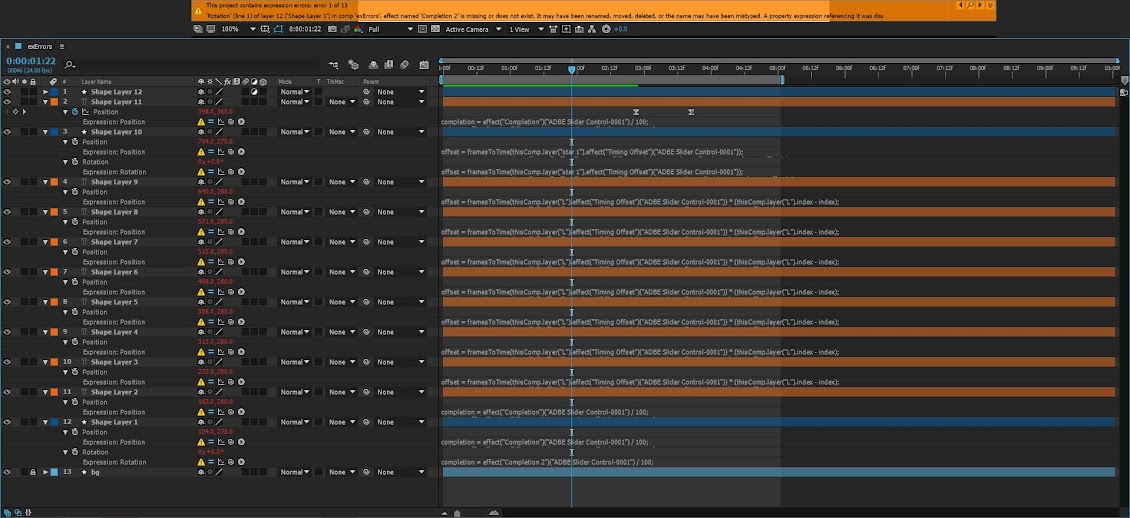
Task: Enable expression toggle for Shape Layer 11 Position
Action: coord(211,122)
